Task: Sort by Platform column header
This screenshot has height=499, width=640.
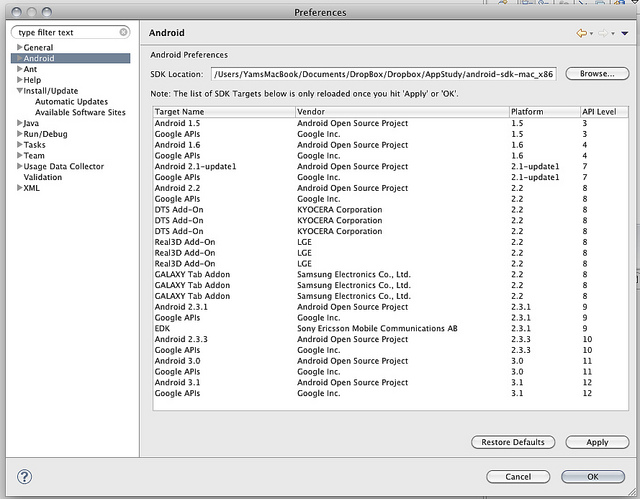Action: click(x=545, y=112)
